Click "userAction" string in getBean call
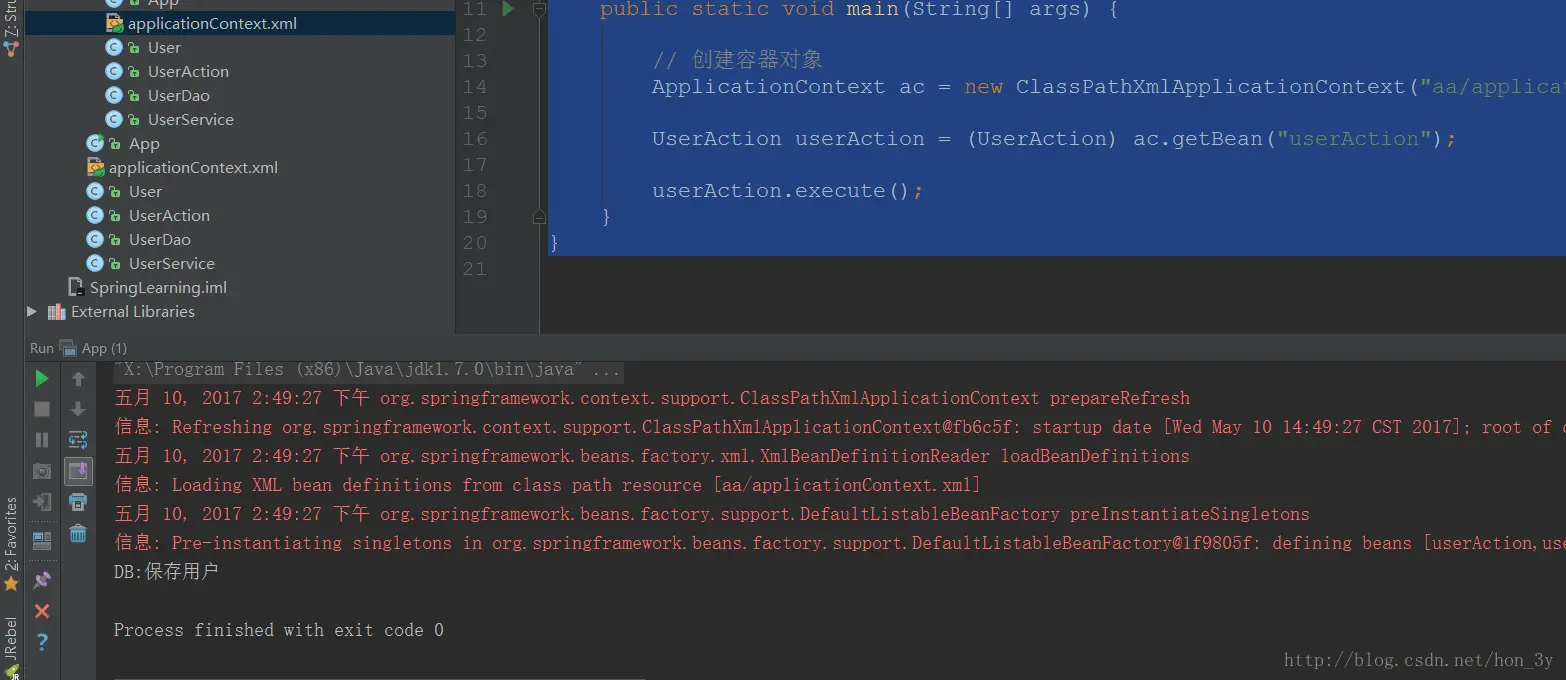 coord(1353,139)
